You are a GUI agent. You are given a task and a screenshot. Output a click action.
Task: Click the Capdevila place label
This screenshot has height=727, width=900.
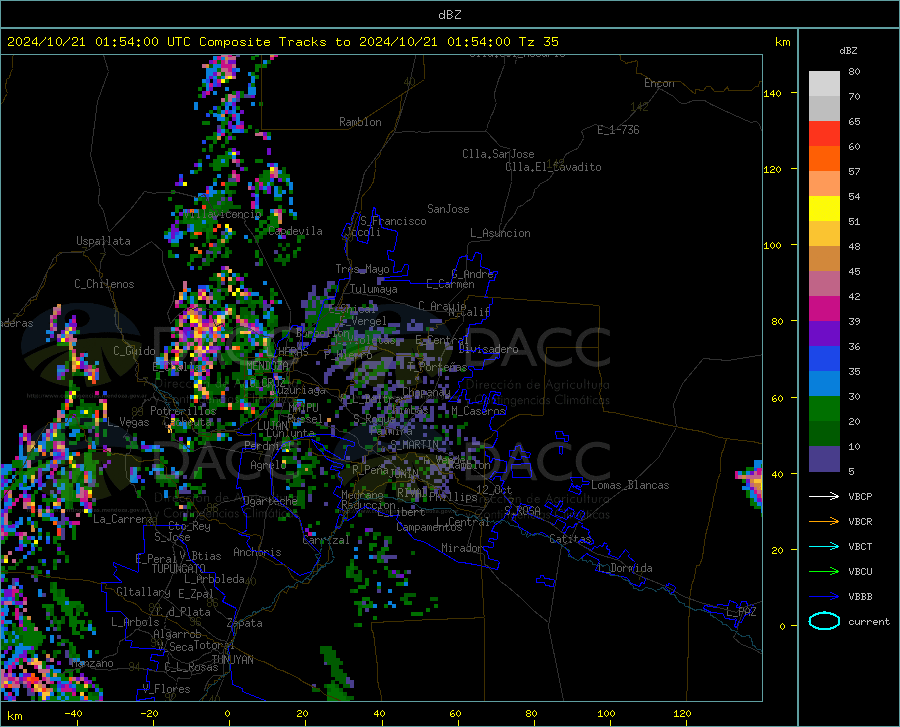pyautogui.click(x=295, y=231)
